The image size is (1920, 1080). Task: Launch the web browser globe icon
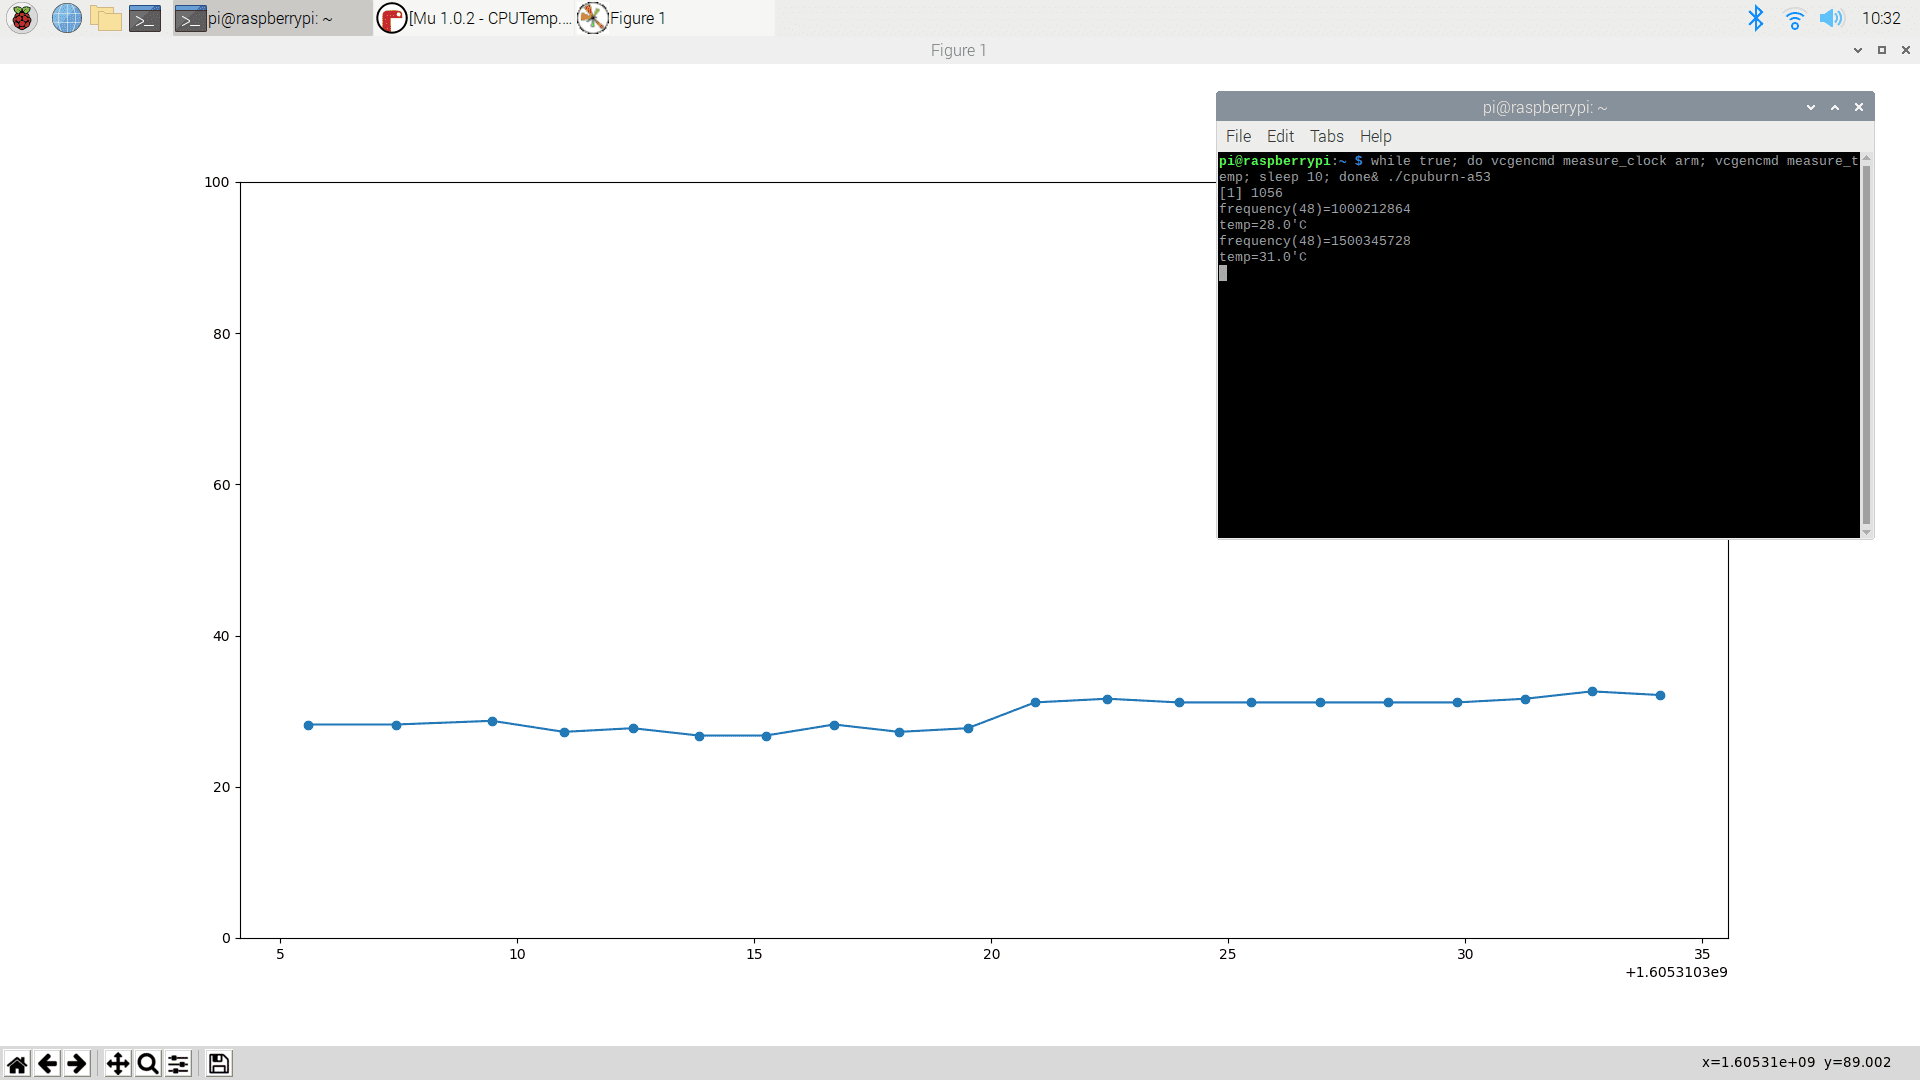pyautogui.click(x=66, y=18)
